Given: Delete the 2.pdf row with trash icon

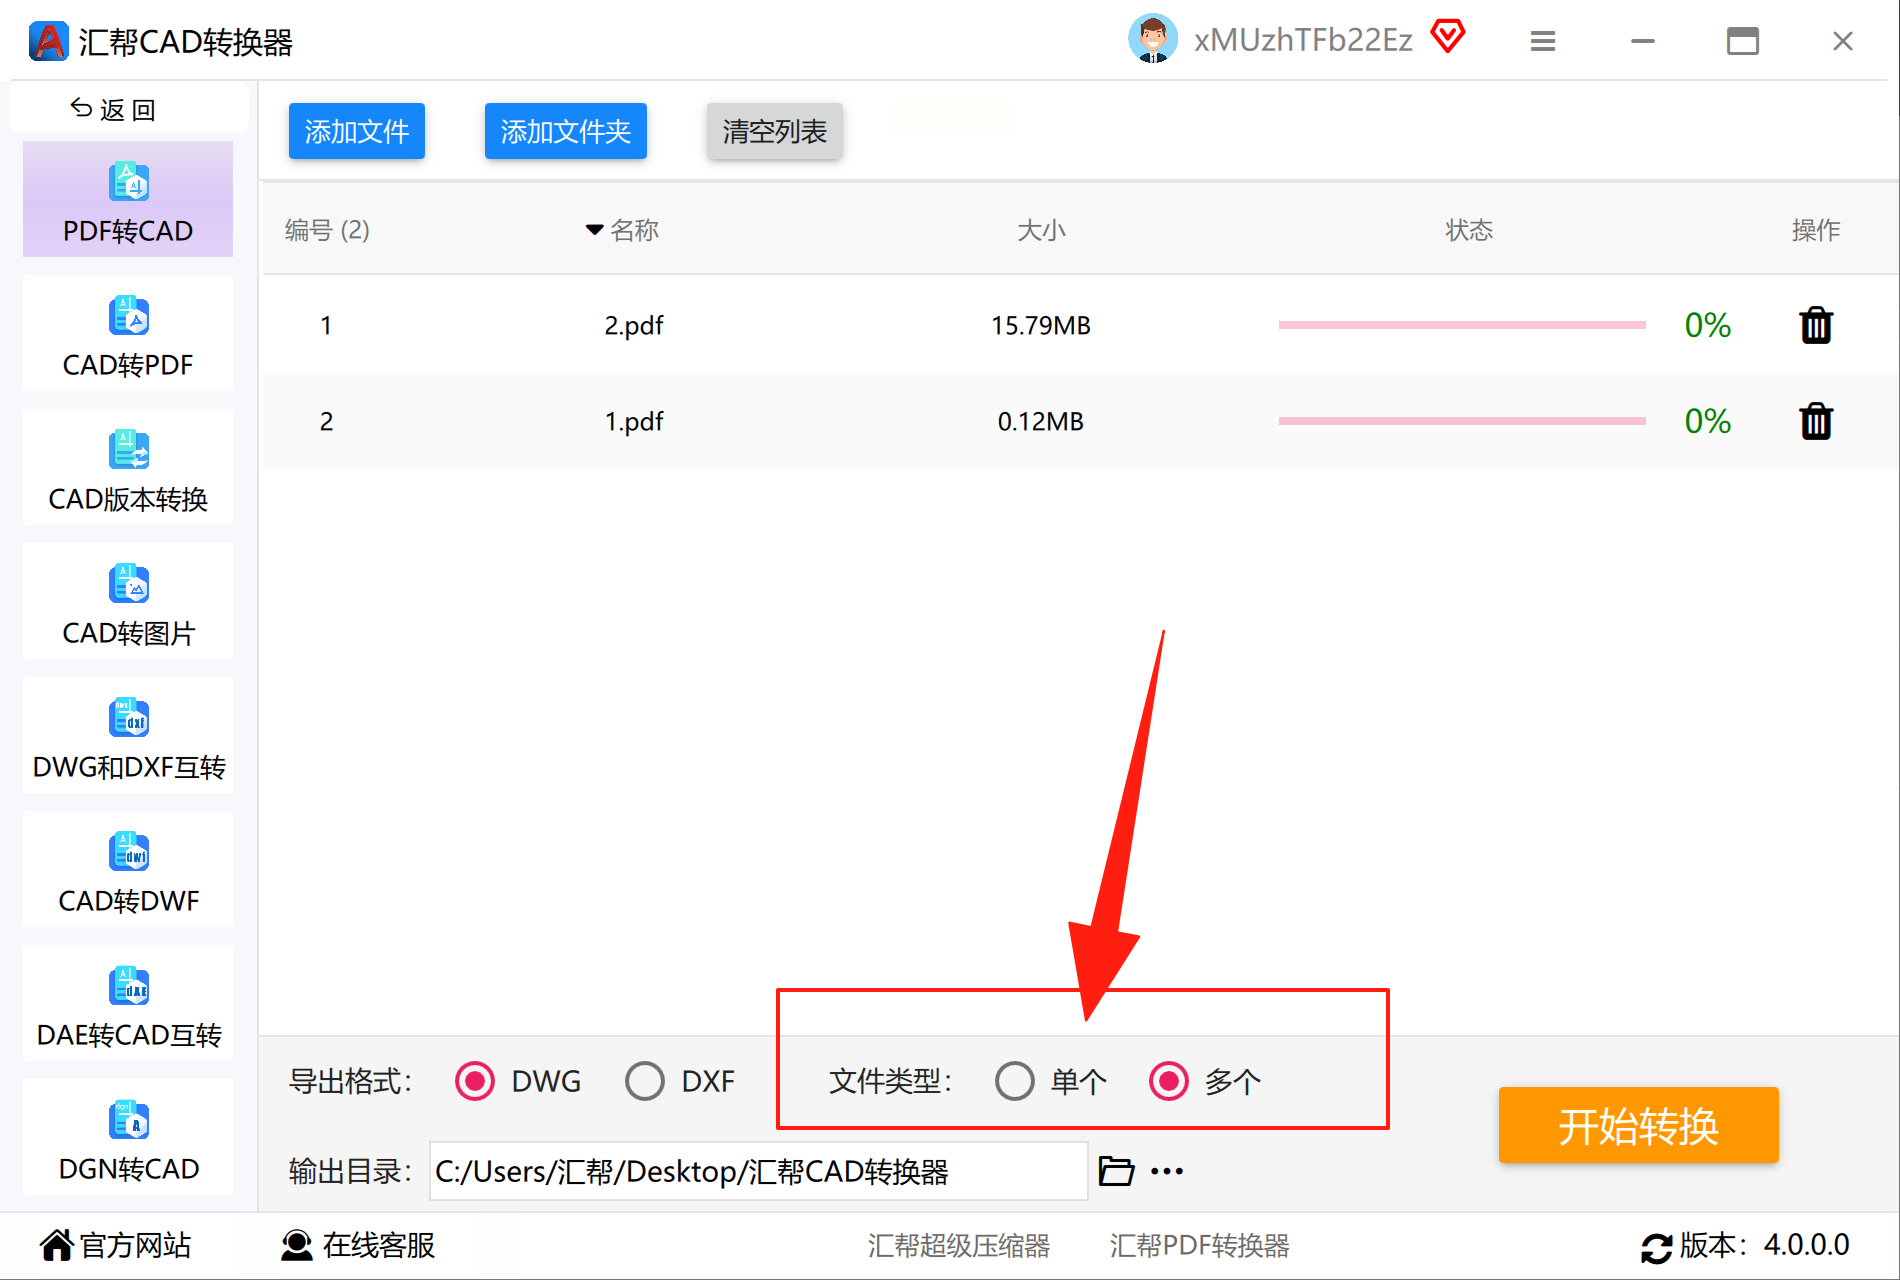Looking at the screenshot, I should pyautogui.click(x=1816, y=325).
